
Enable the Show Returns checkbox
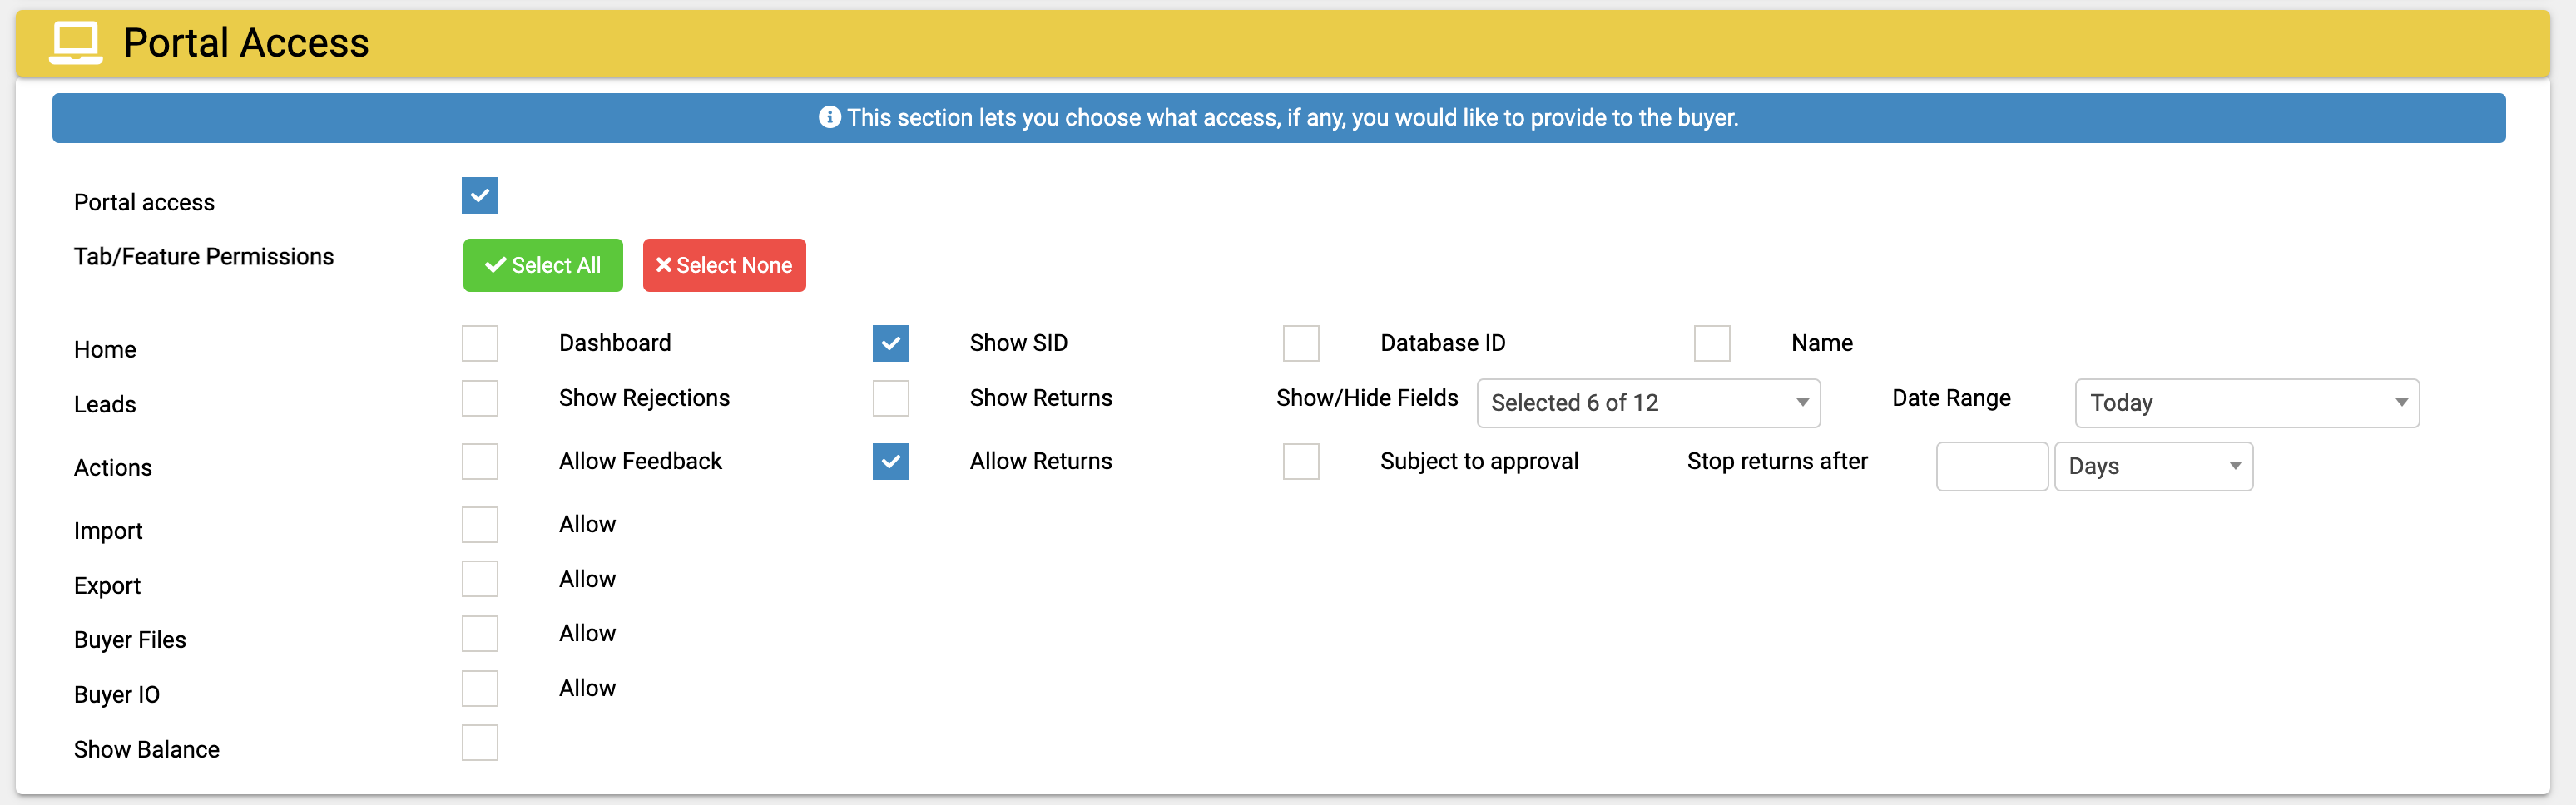click(x=891, y=398)
